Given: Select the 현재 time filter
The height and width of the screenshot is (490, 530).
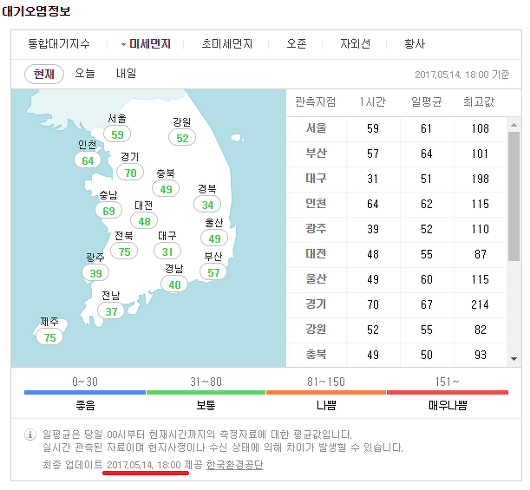Looking at the screenshot, I should pos(44,74).
